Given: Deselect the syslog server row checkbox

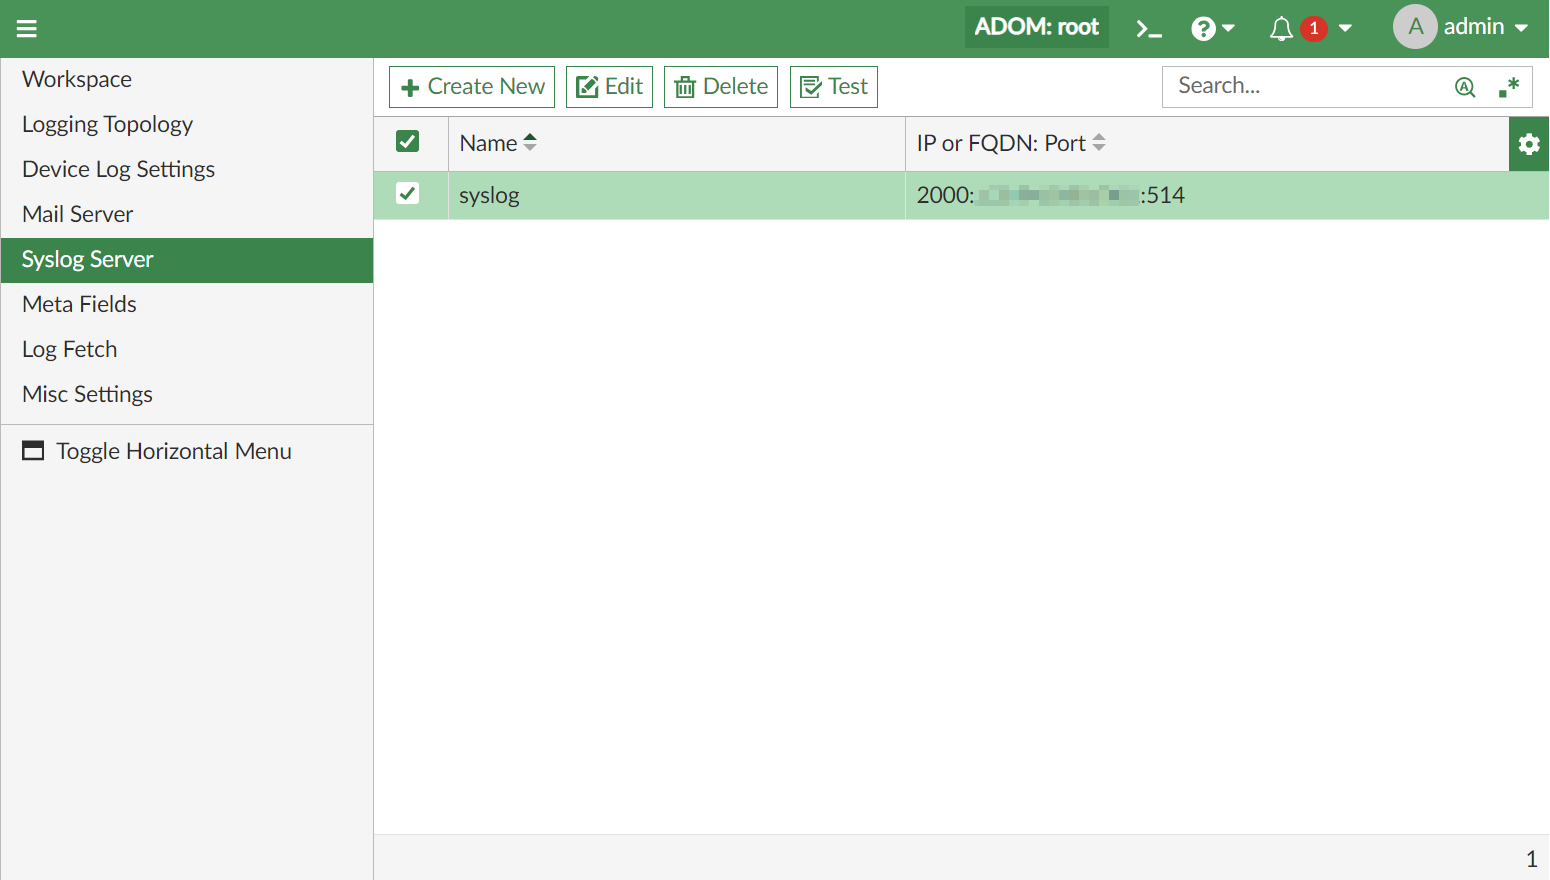Looking at the screenshot, I should (407, 193).
